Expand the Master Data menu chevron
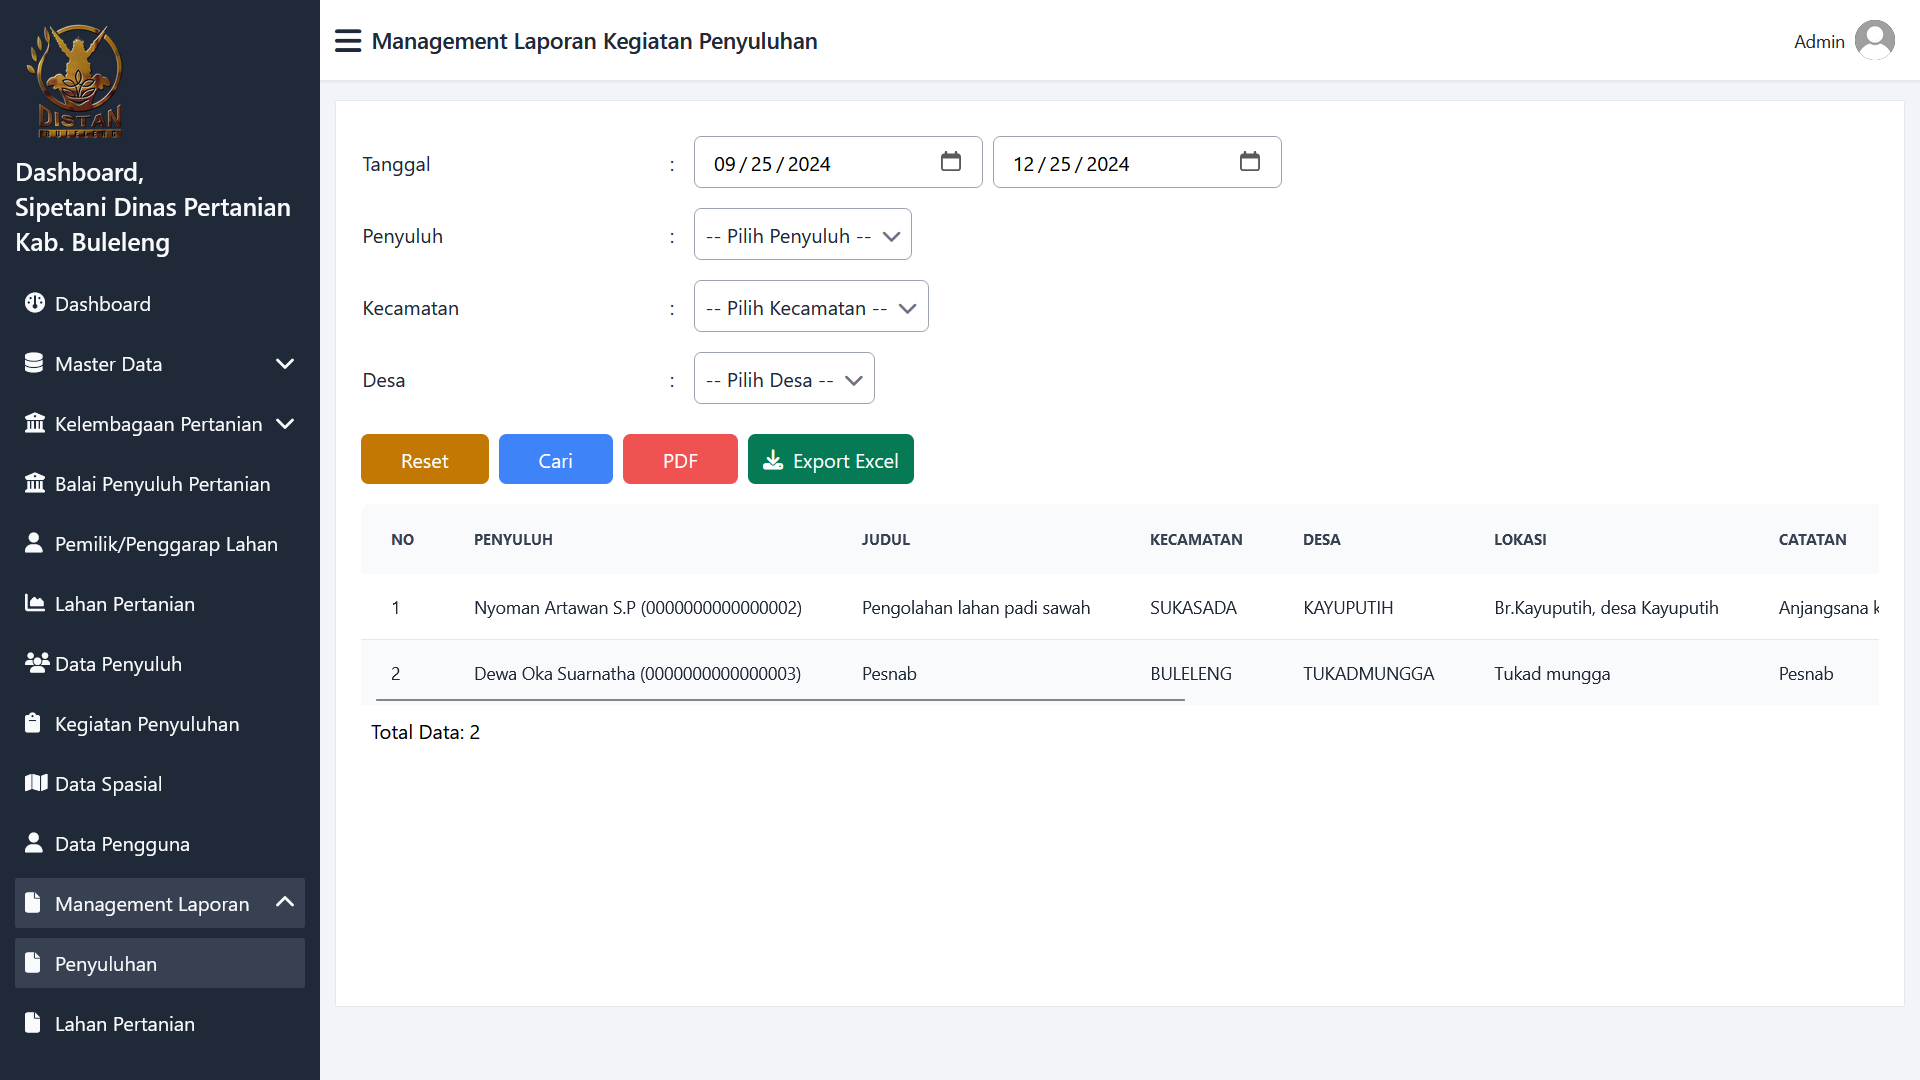The image size is (1920, 1080). click(284, 364)
